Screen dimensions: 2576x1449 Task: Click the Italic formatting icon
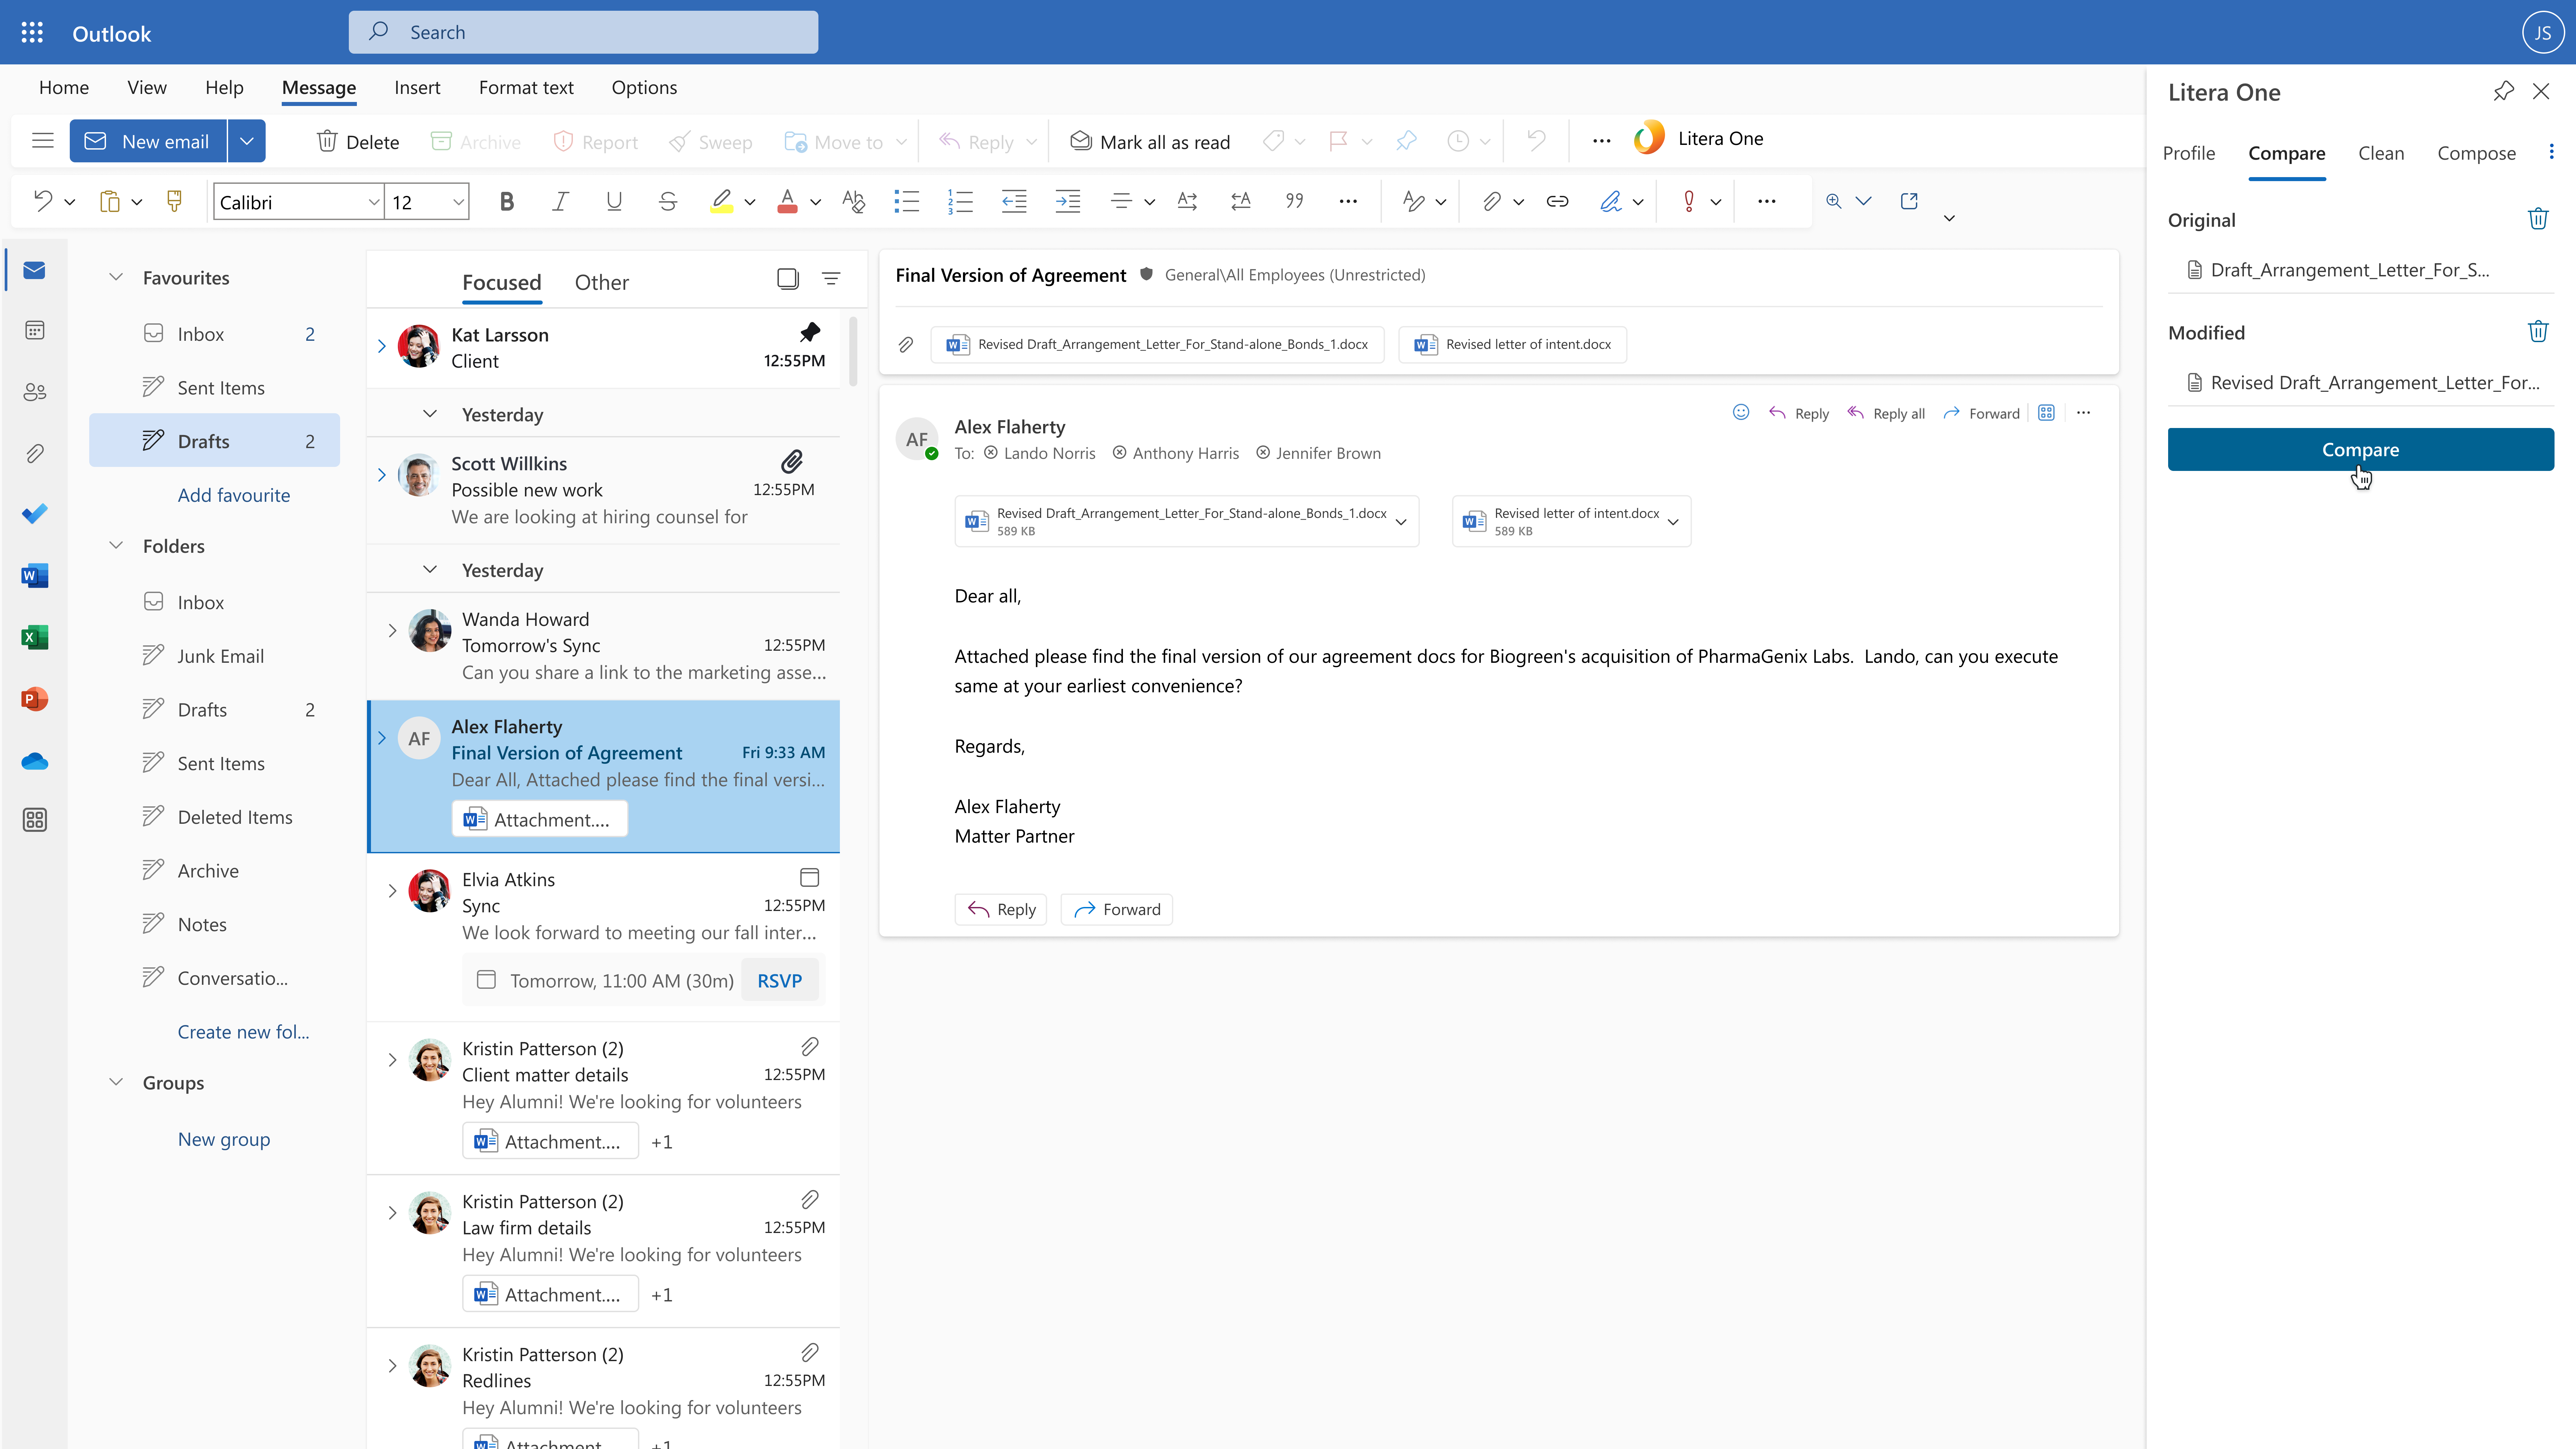tap(560, 202)
